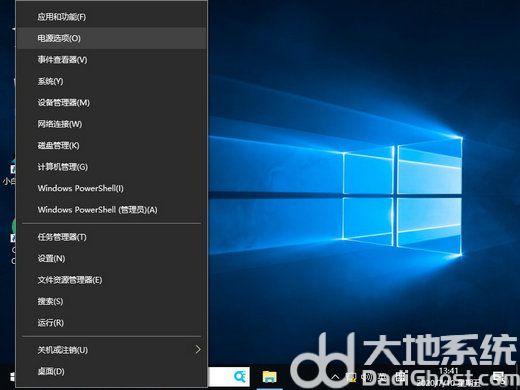Click the taskbar search box

click(x=229, y=377)
